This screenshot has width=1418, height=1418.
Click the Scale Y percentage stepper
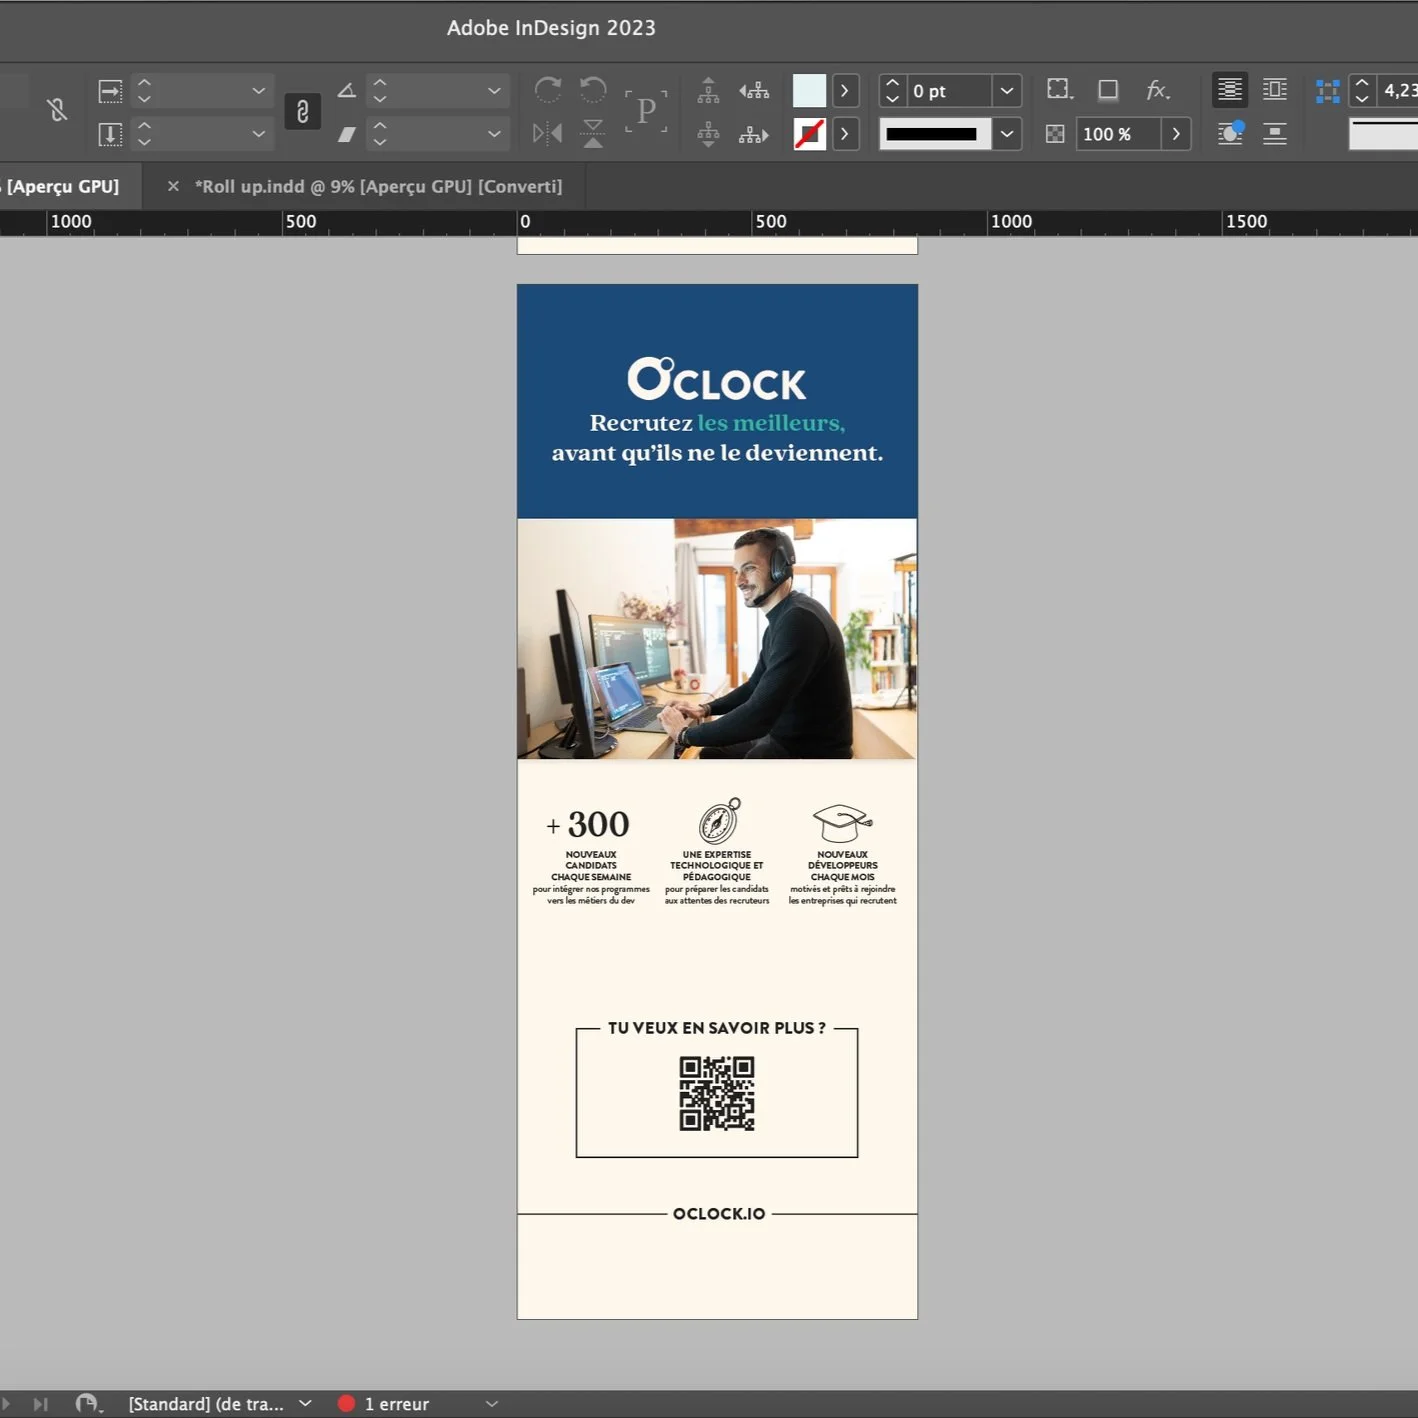tap(144, 133)
